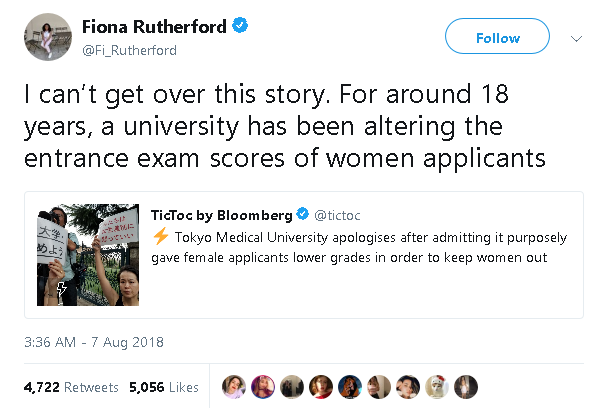Click the verified badge beside Fiona Rutherford
Viewport: 605px width, 408px height.
tap(239, 28)
